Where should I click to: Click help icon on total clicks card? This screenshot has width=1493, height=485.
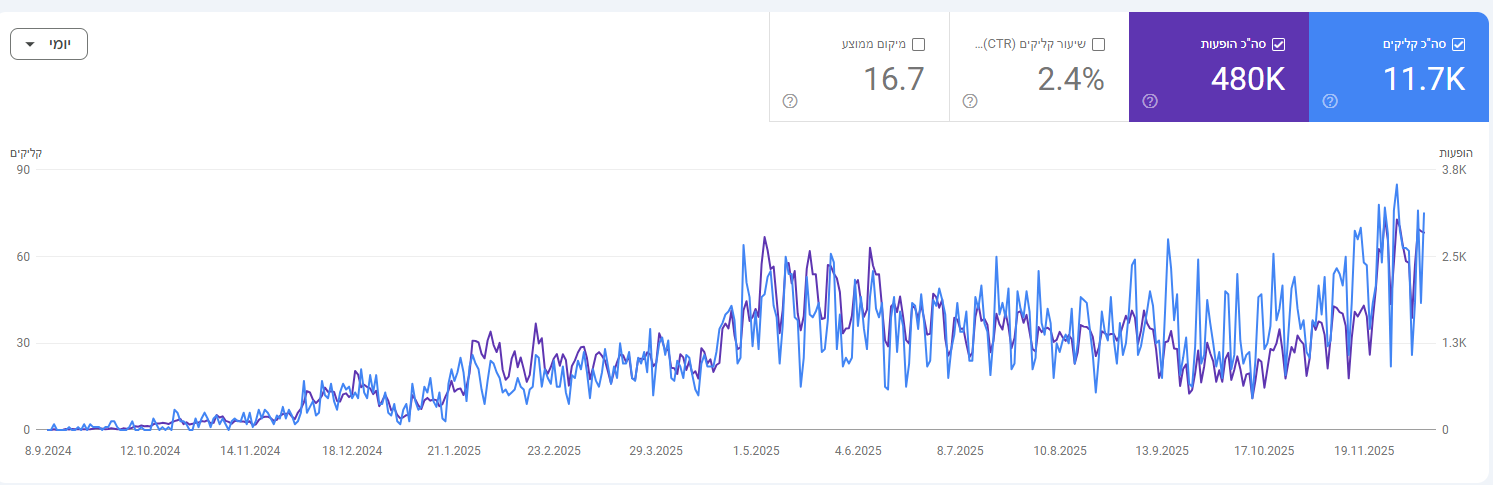point(1329,101)
